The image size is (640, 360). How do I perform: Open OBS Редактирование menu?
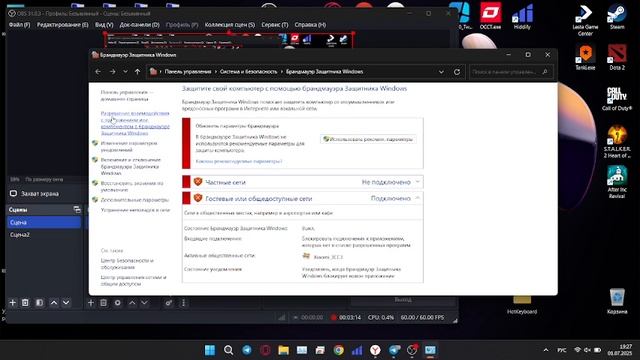coord(62,24)
